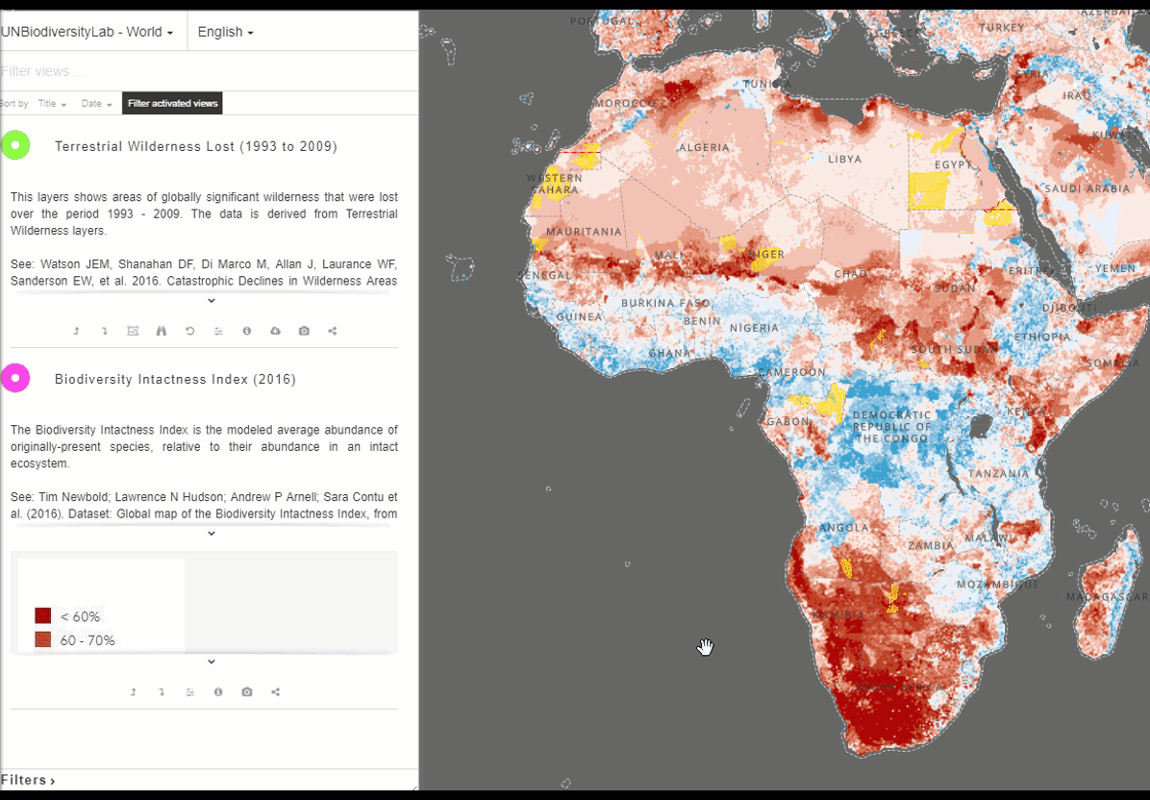Share the Terrestrial Wilderness Lost view
This screenshot has width=1150, height=800.
click(333, 331)
